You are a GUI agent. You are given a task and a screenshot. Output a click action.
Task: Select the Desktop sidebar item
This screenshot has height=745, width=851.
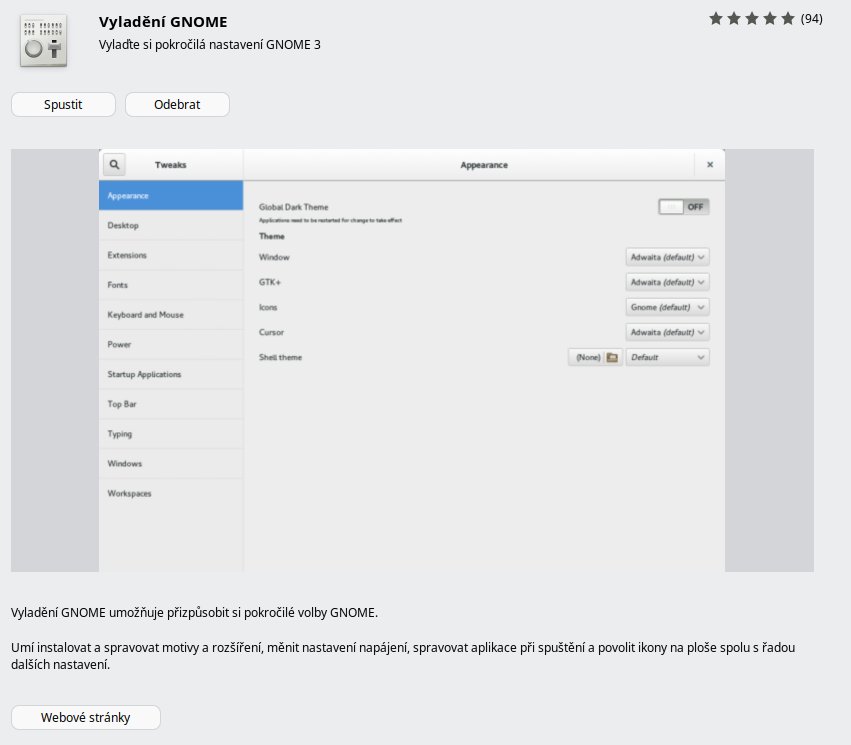point(171,225)
